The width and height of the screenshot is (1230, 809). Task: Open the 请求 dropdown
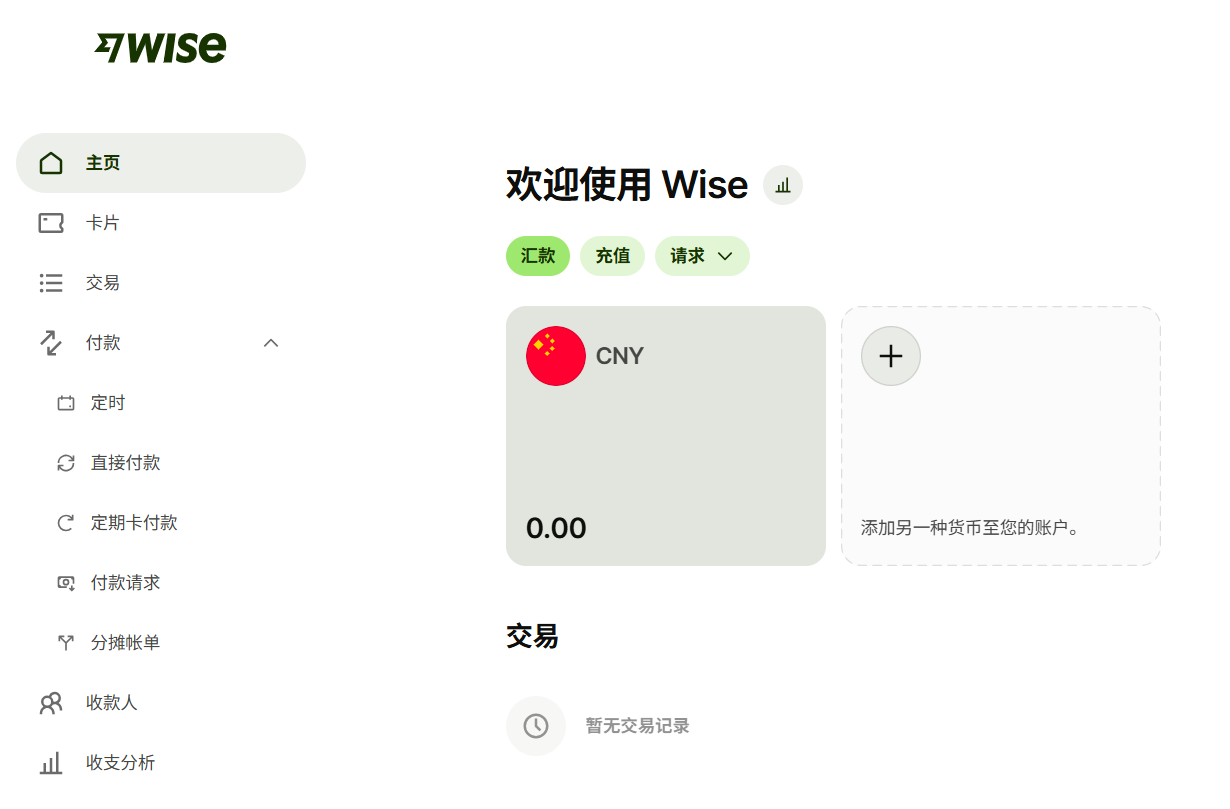702,256
